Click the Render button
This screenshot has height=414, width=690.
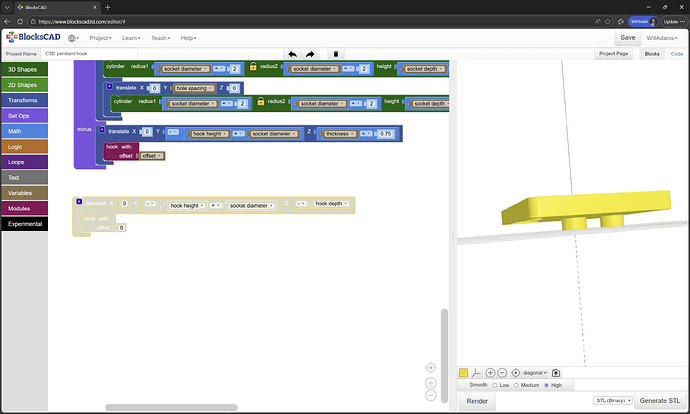pyautogui.click(x=477, y=401)
